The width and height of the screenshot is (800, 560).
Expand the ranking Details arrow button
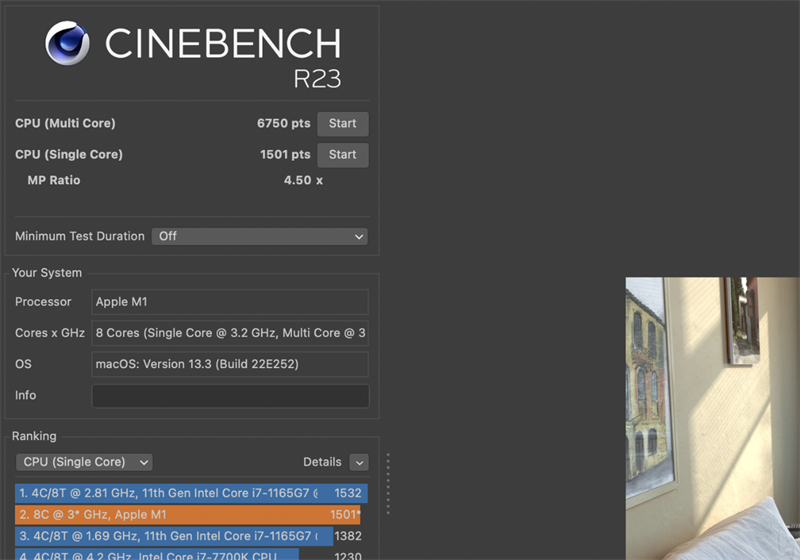point(359,463)
